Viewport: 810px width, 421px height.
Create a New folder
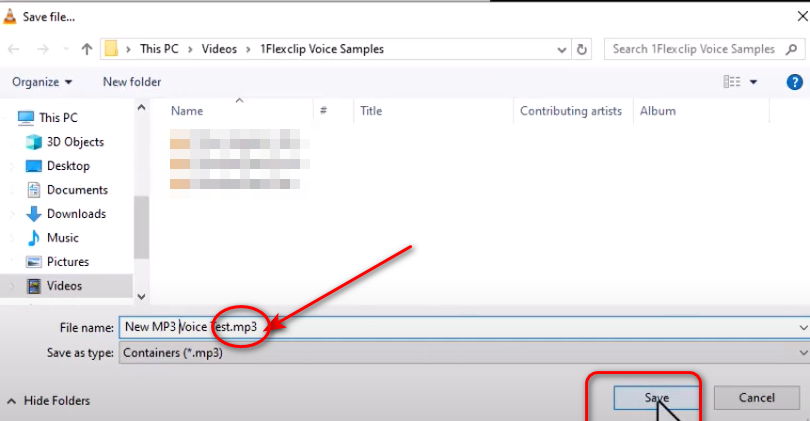(x=132, y=82)
